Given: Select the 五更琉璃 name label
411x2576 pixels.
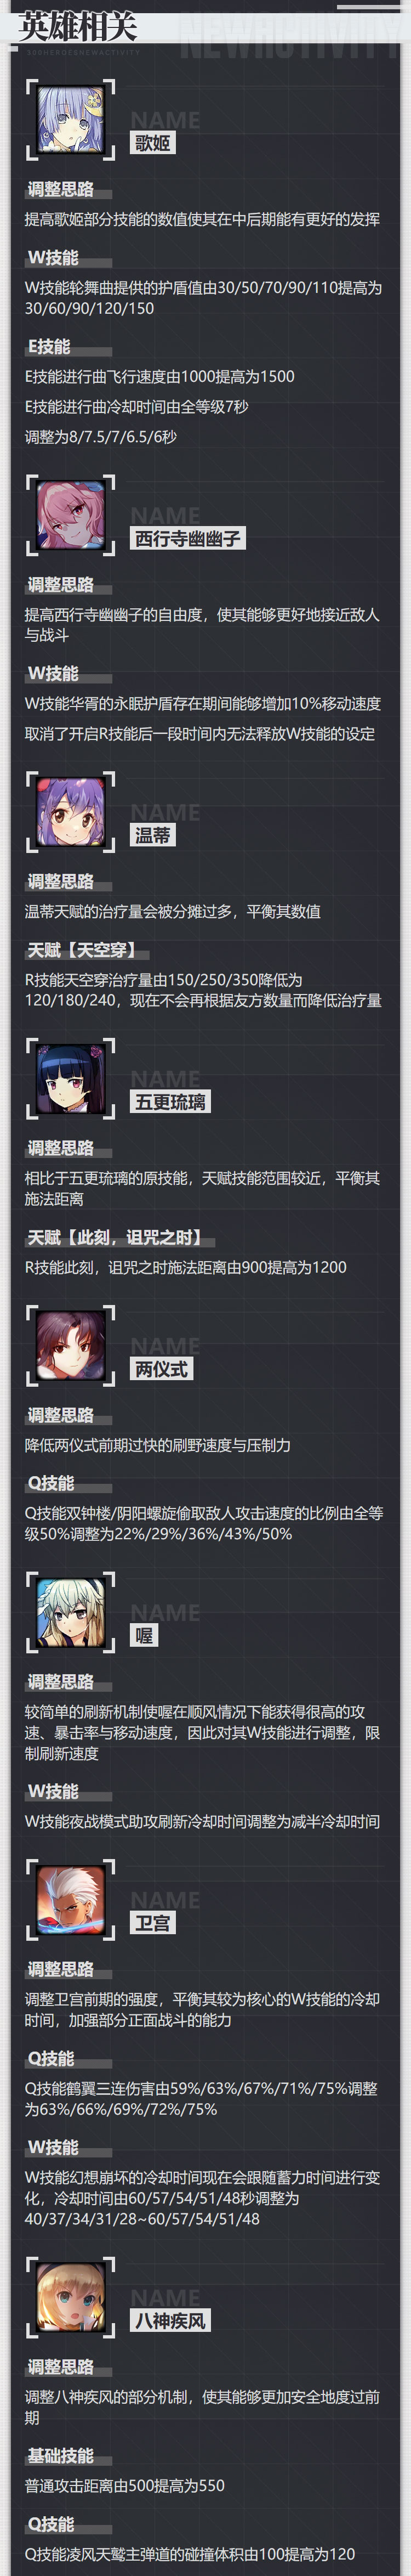Looking at the screenshot, I should pyautogui.click(x=170, y=1102).
